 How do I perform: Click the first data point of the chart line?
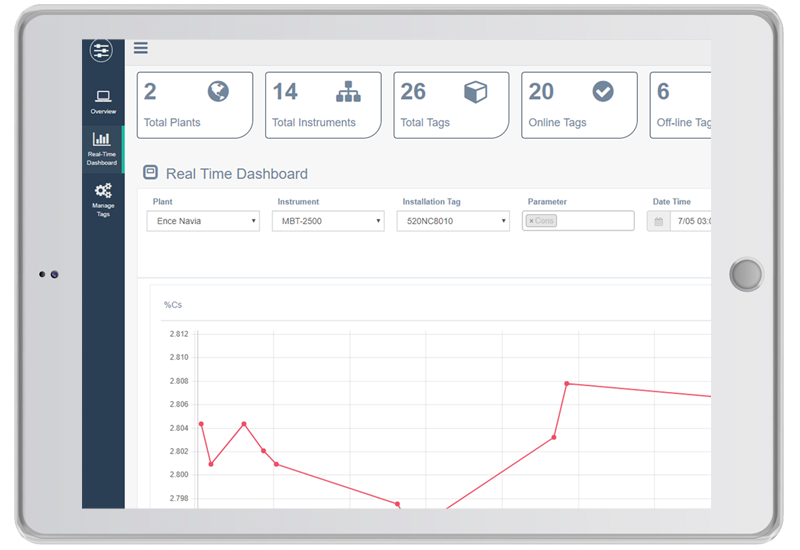pos(201,424)
